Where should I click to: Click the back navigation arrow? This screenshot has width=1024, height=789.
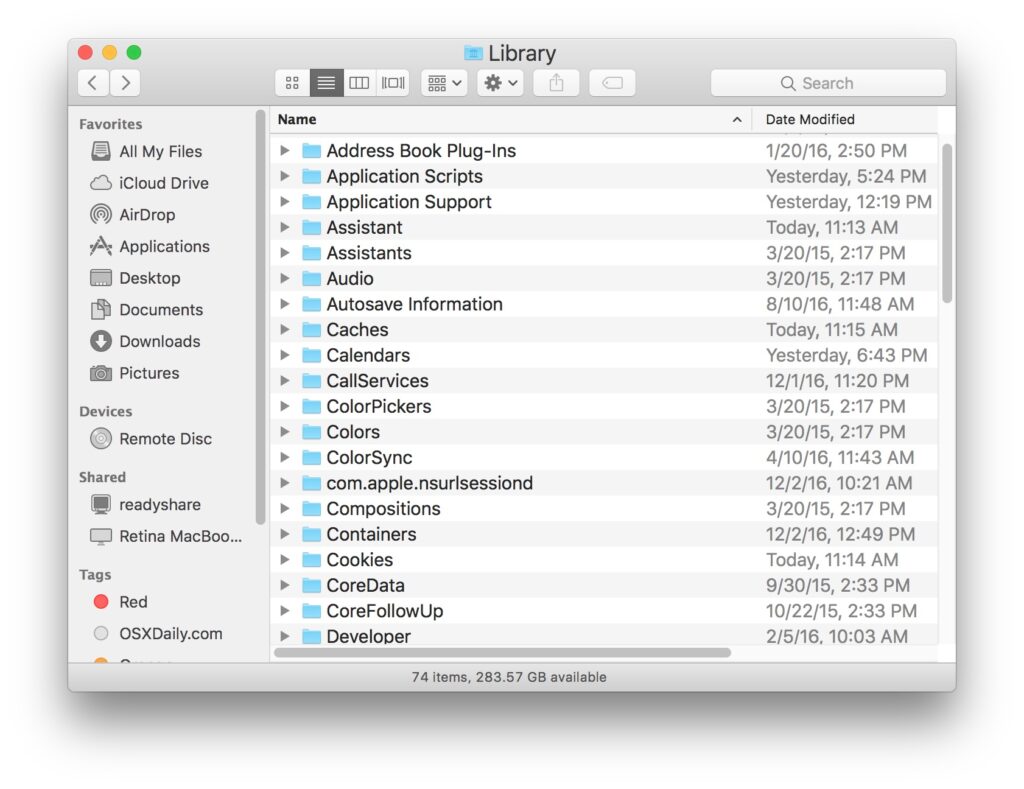pos(92,82)
